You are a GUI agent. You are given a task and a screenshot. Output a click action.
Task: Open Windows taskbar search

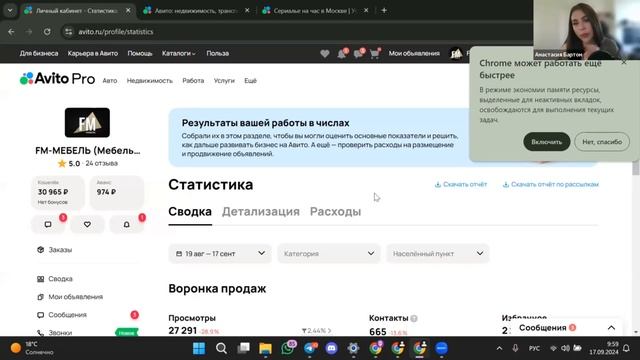coord(221,348)
